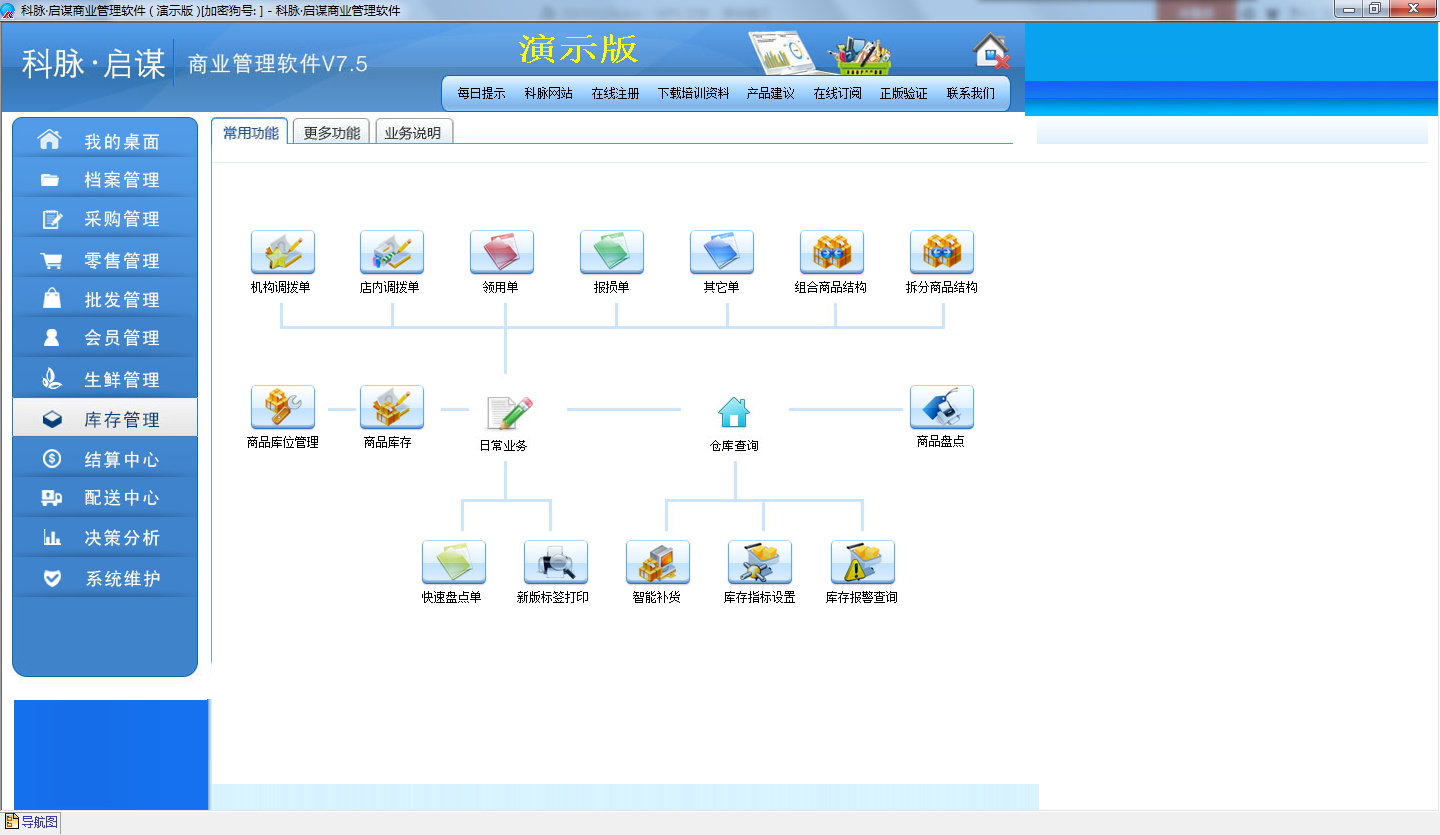Open 档案管理 in the sidebar

(x=105, y=180)
